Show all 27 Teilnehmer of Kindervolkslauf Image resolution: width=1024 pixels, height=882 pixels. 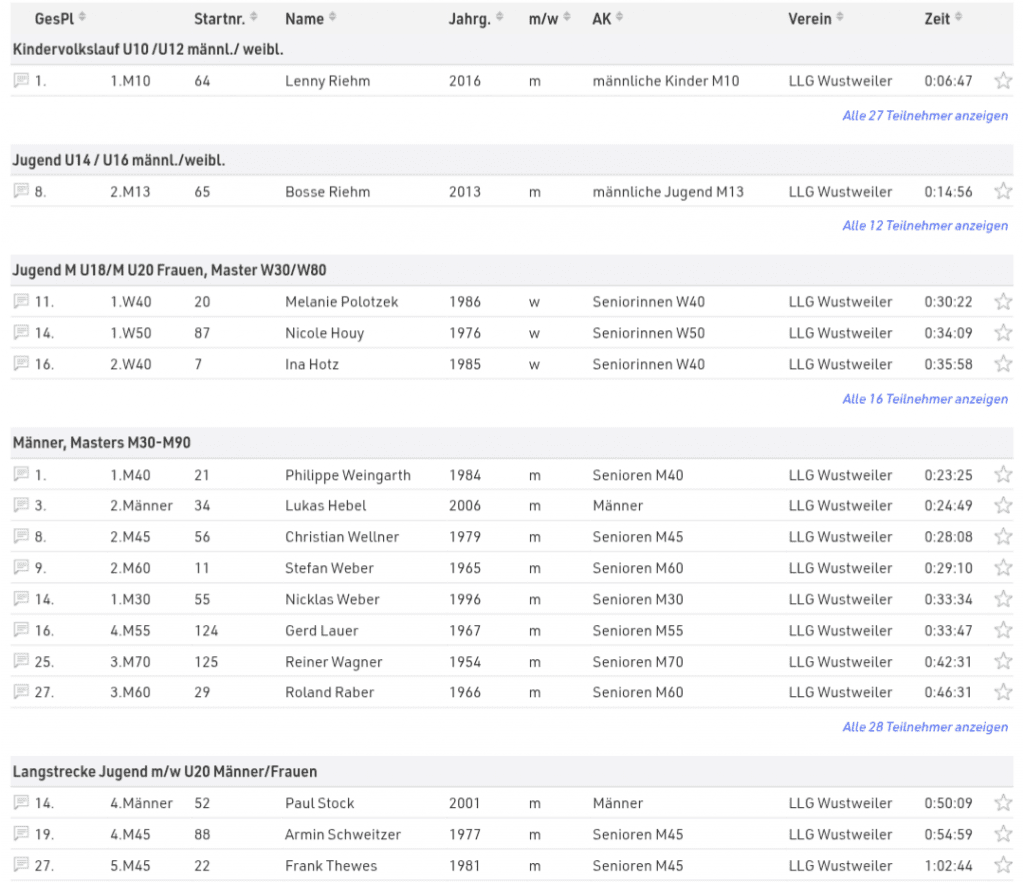(x=925, y=116)
